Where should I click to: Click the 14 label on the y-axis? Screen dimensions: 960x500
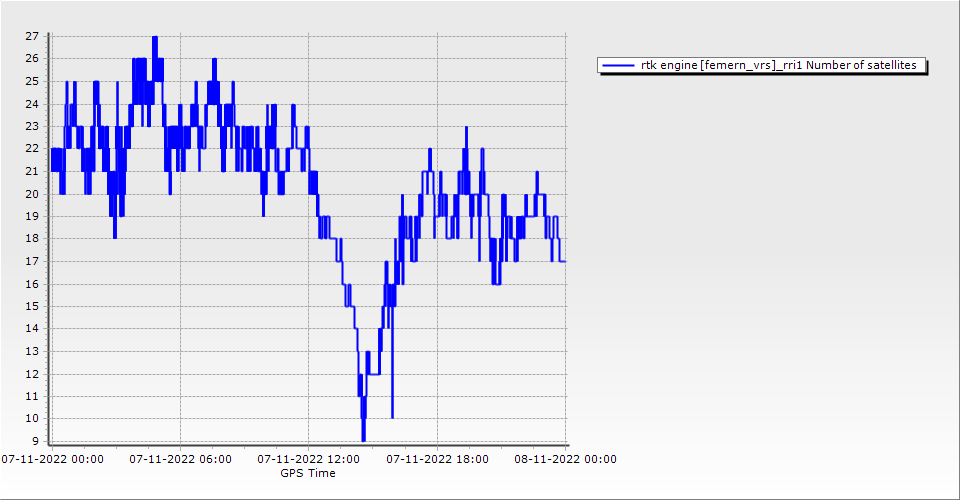[x=31, y=329]
